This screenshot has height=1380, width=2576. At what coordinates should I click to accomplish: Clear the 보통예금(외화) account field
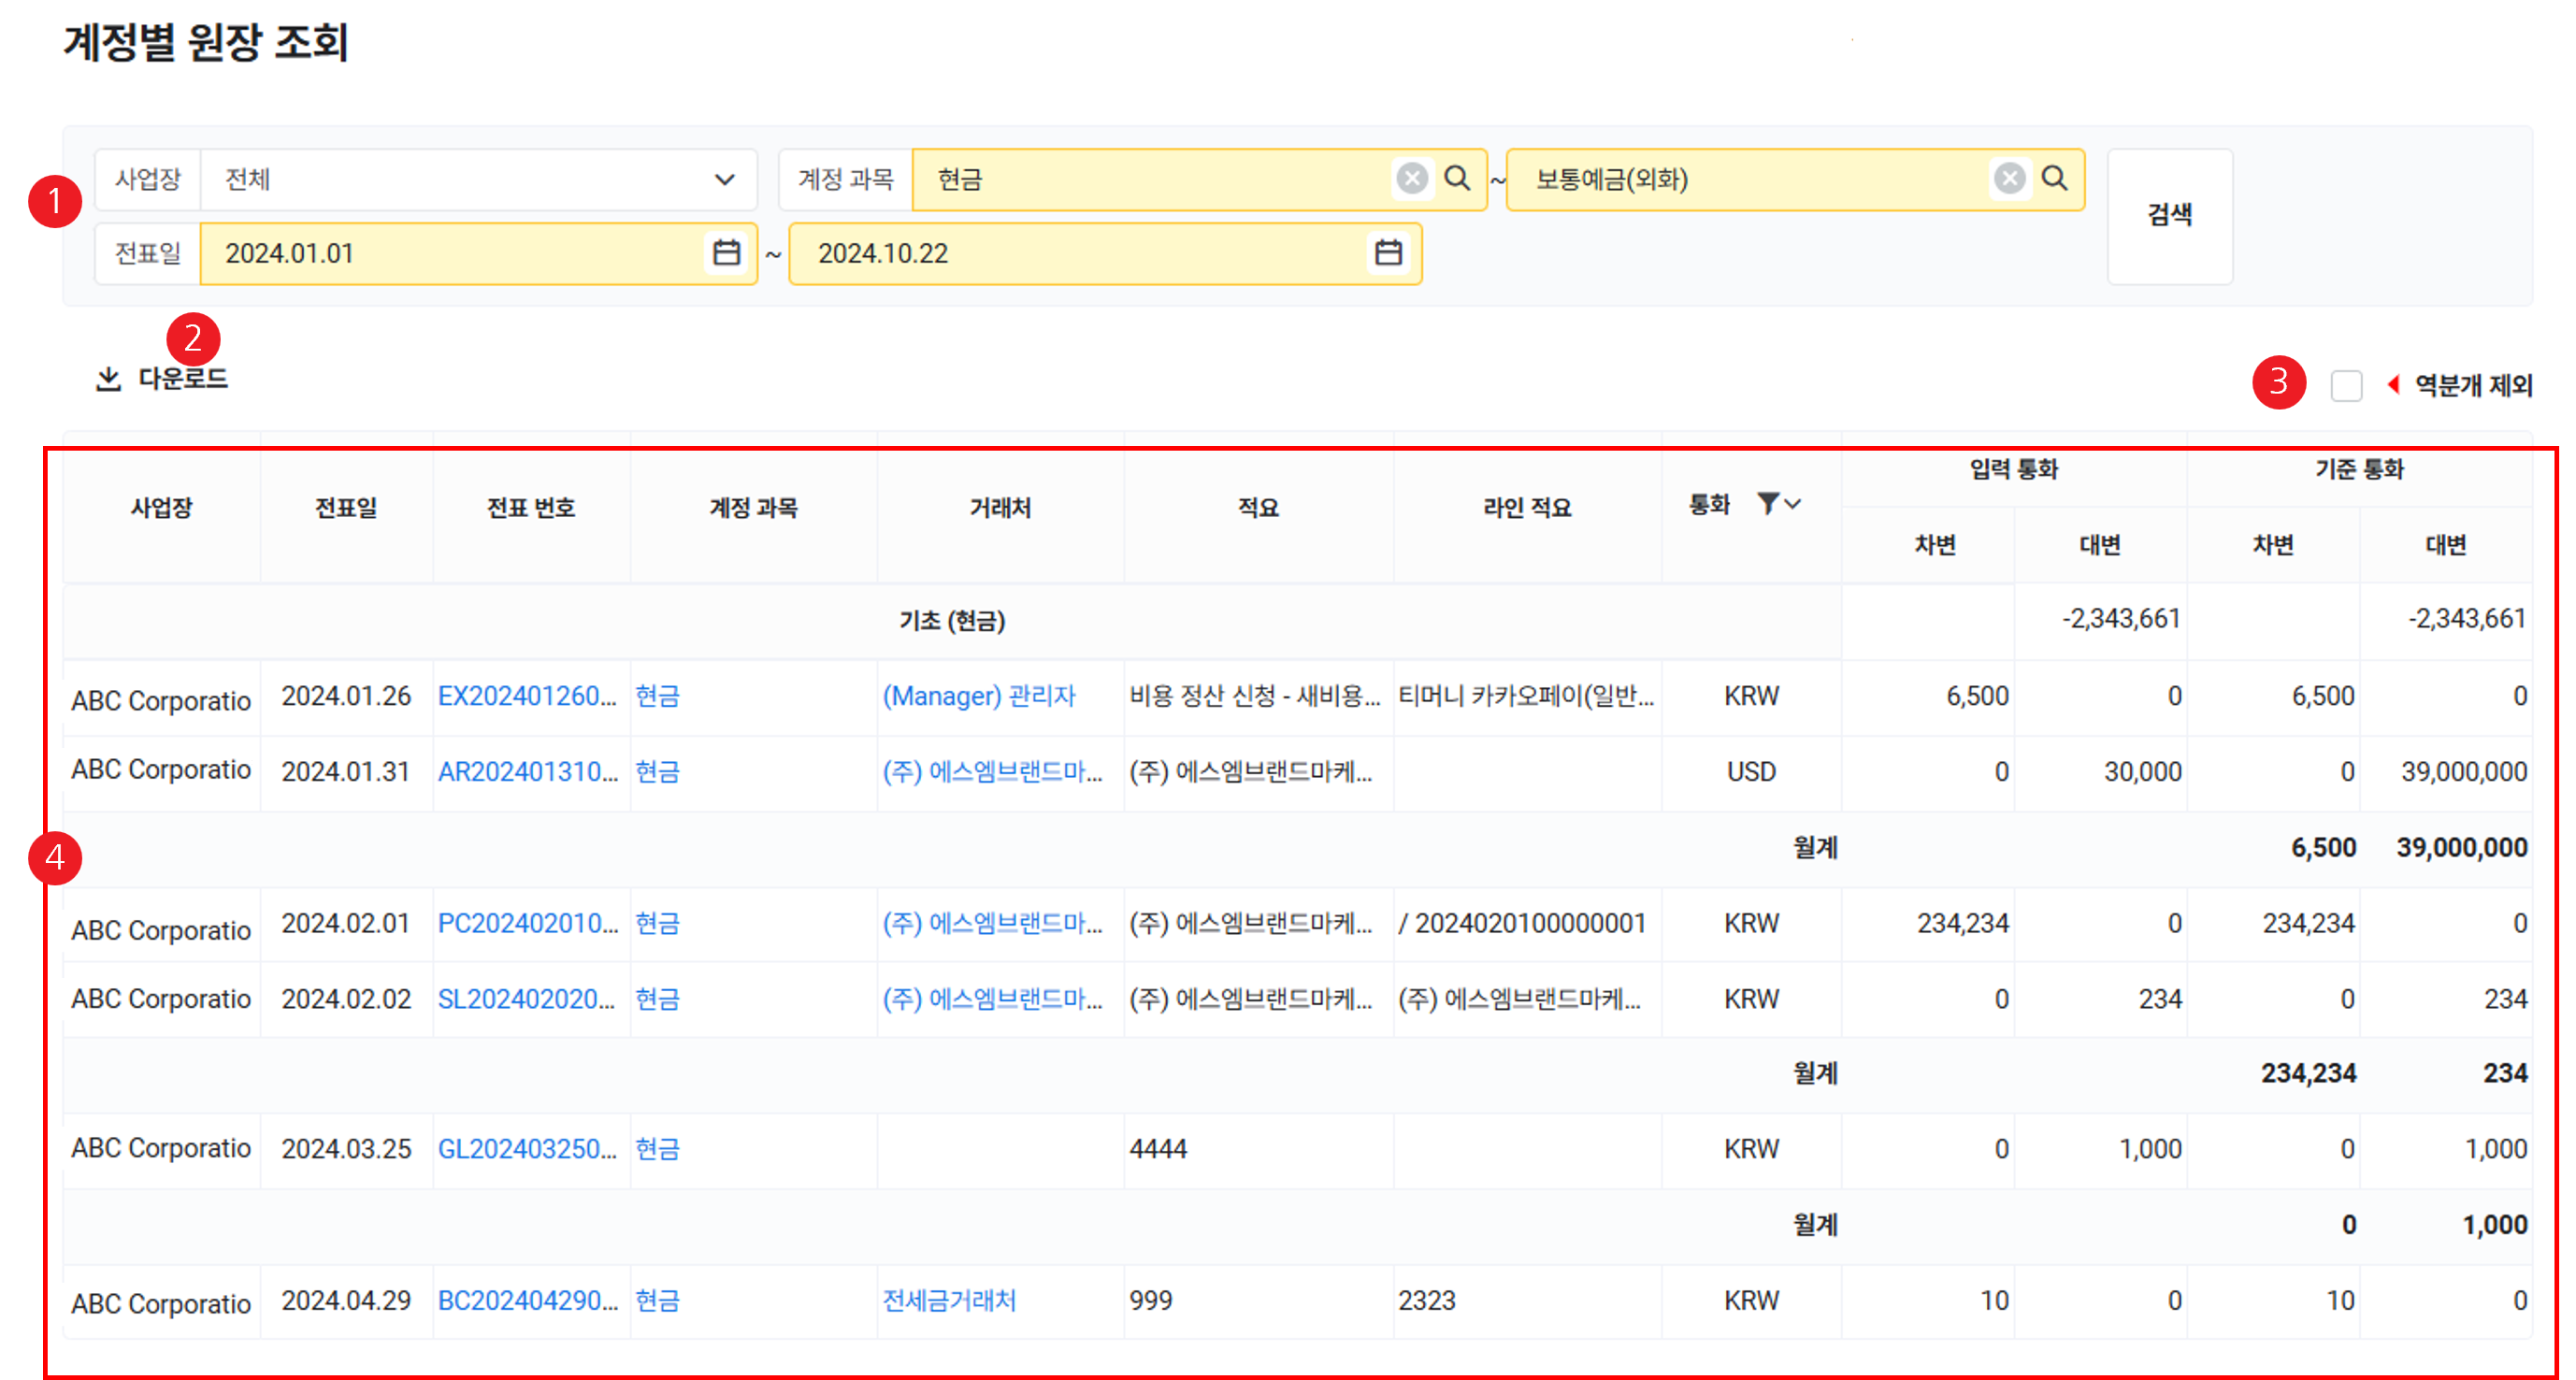point(2009,179)
